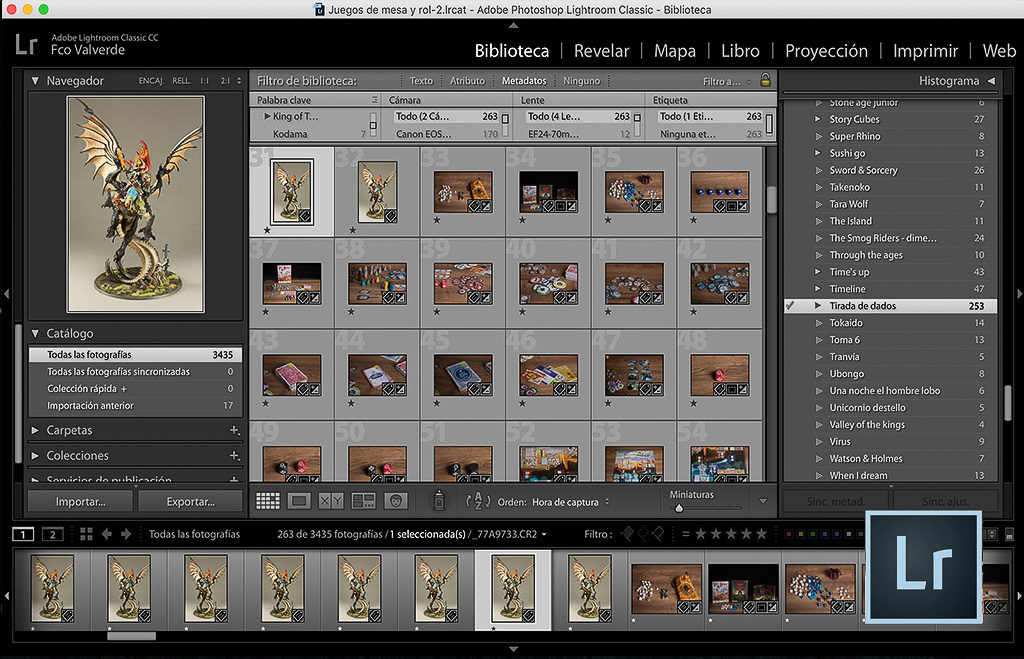Open the Filtro a… preset dropdown
The image size is (1024, 659).
(x=728, y=82)
